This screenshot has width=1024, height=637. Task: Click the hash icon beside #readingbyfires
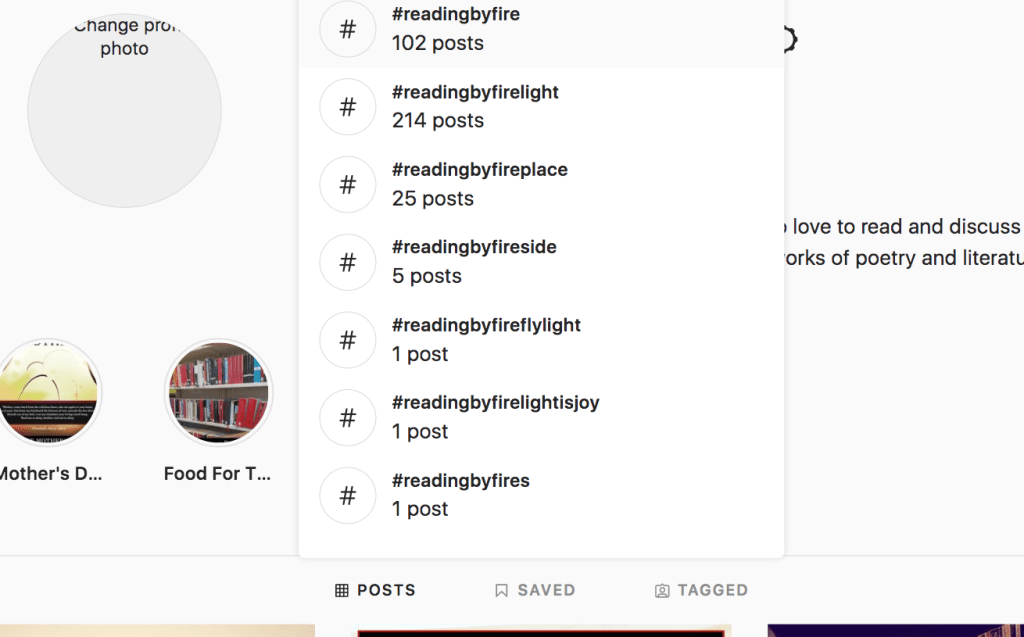(x=347, y=495)
